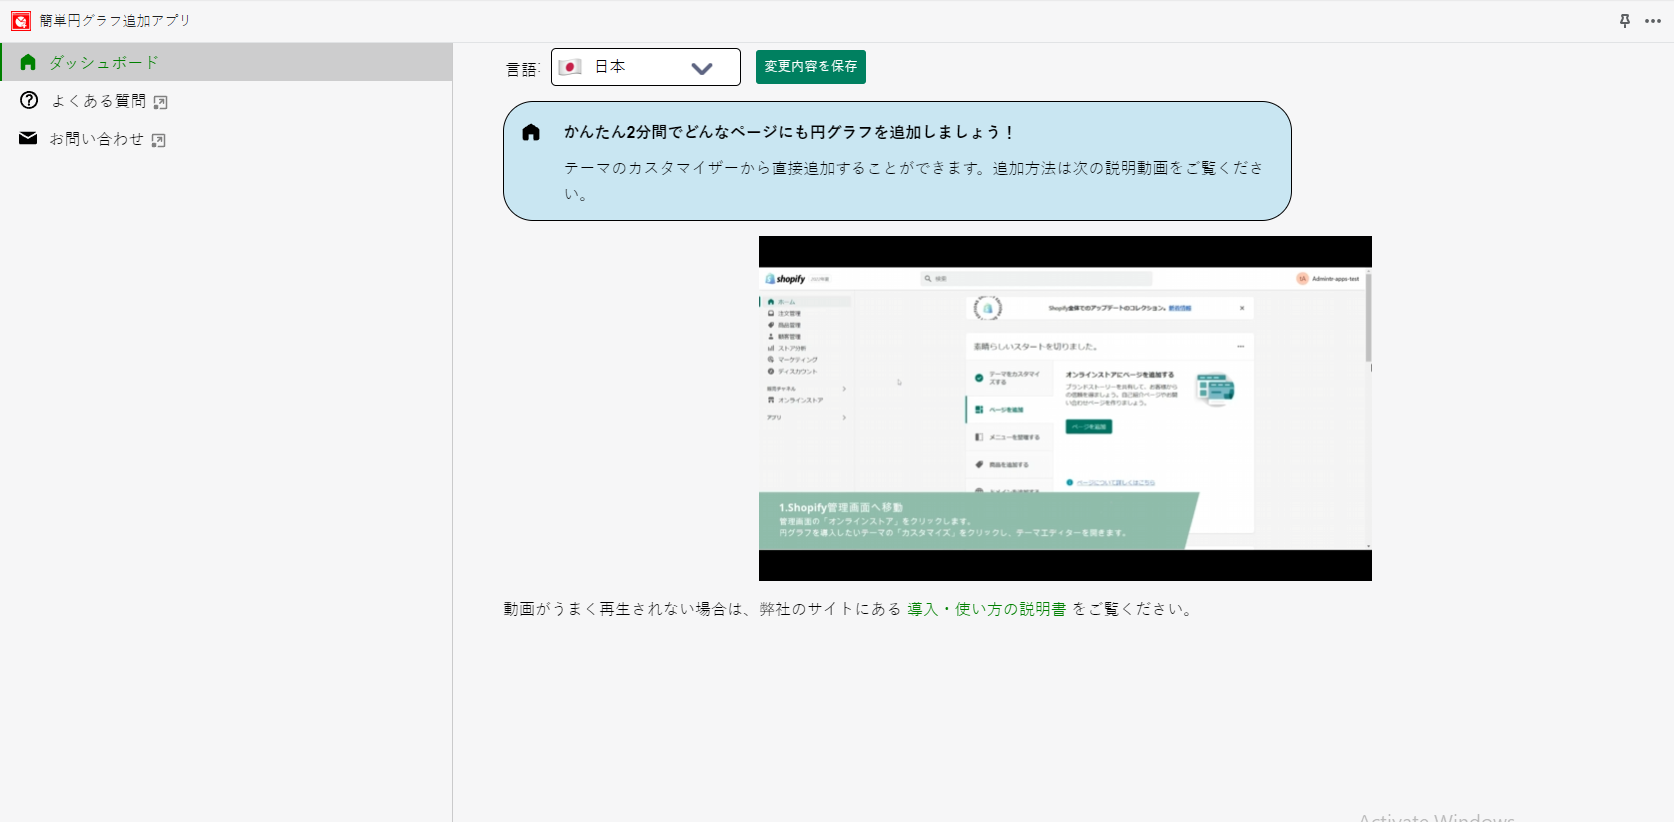Click external link icon beside お問い合わせ

pos(158,140)
